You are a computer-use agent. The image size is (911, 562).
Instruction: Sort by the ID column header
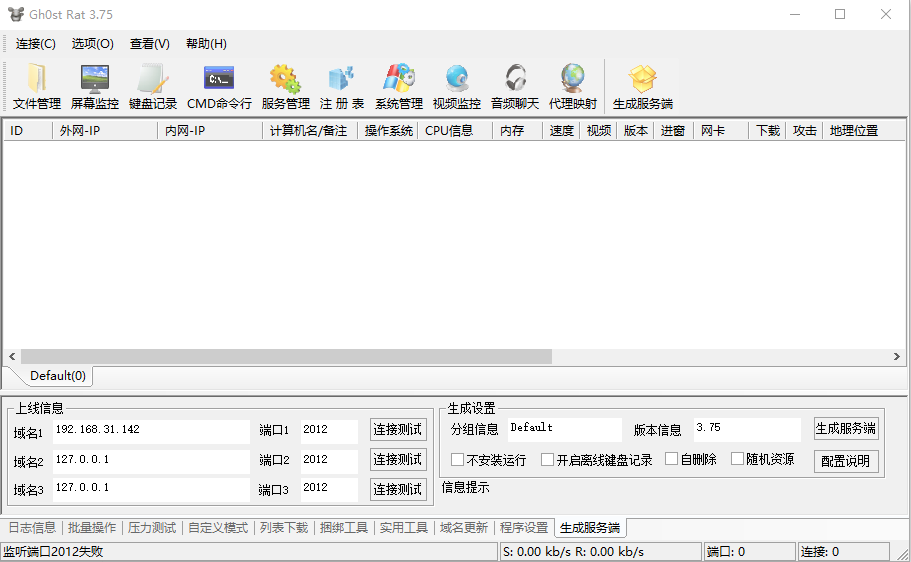28,131
